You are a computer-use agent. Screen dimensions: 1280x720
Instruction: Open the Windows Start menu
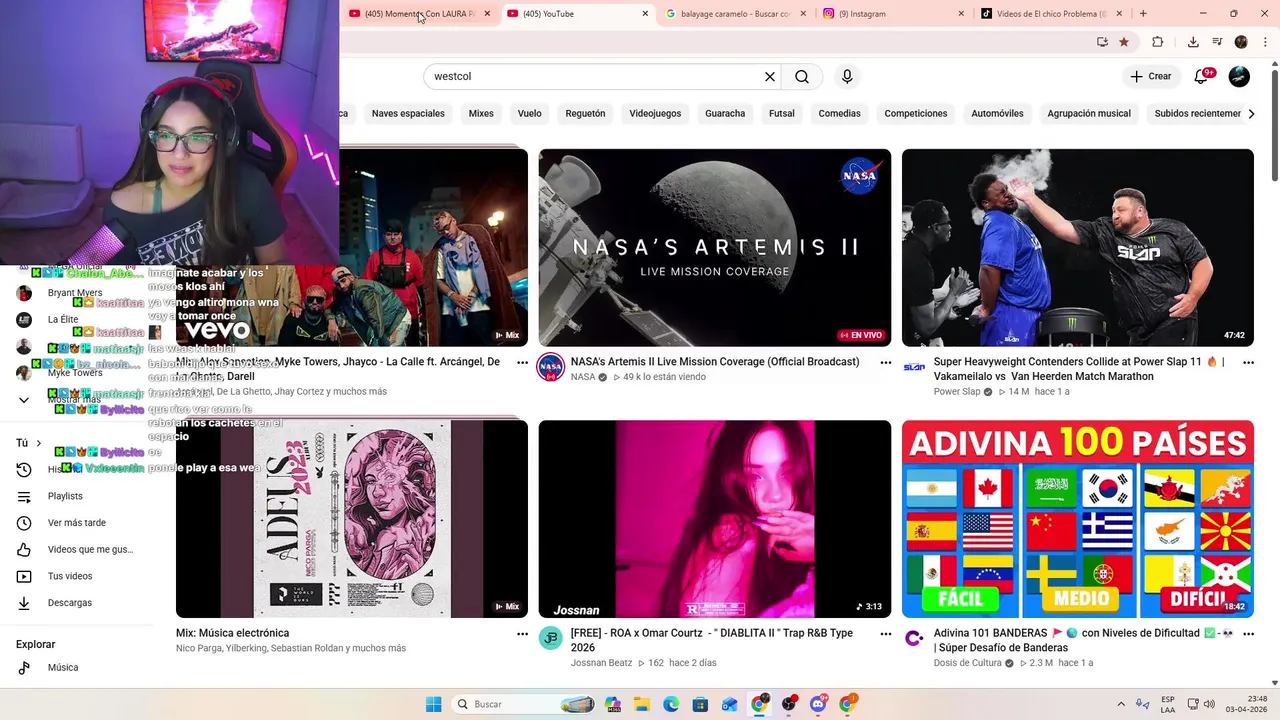433,705
